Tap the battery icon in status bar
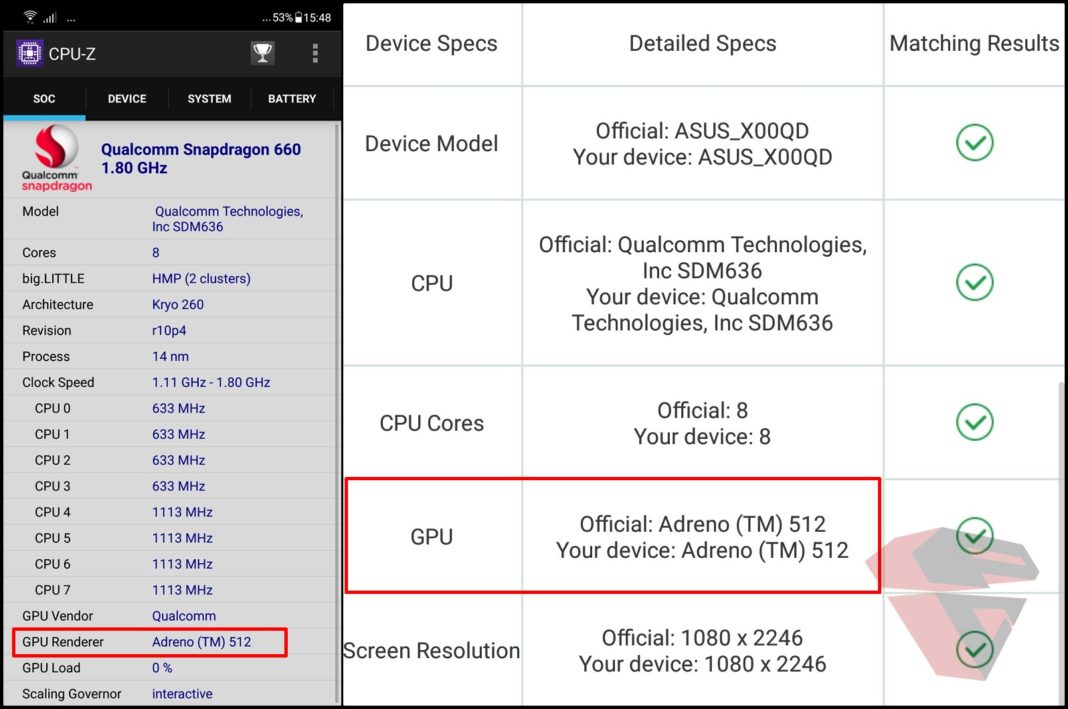The image size is (1068, 709). click(298, 18)
